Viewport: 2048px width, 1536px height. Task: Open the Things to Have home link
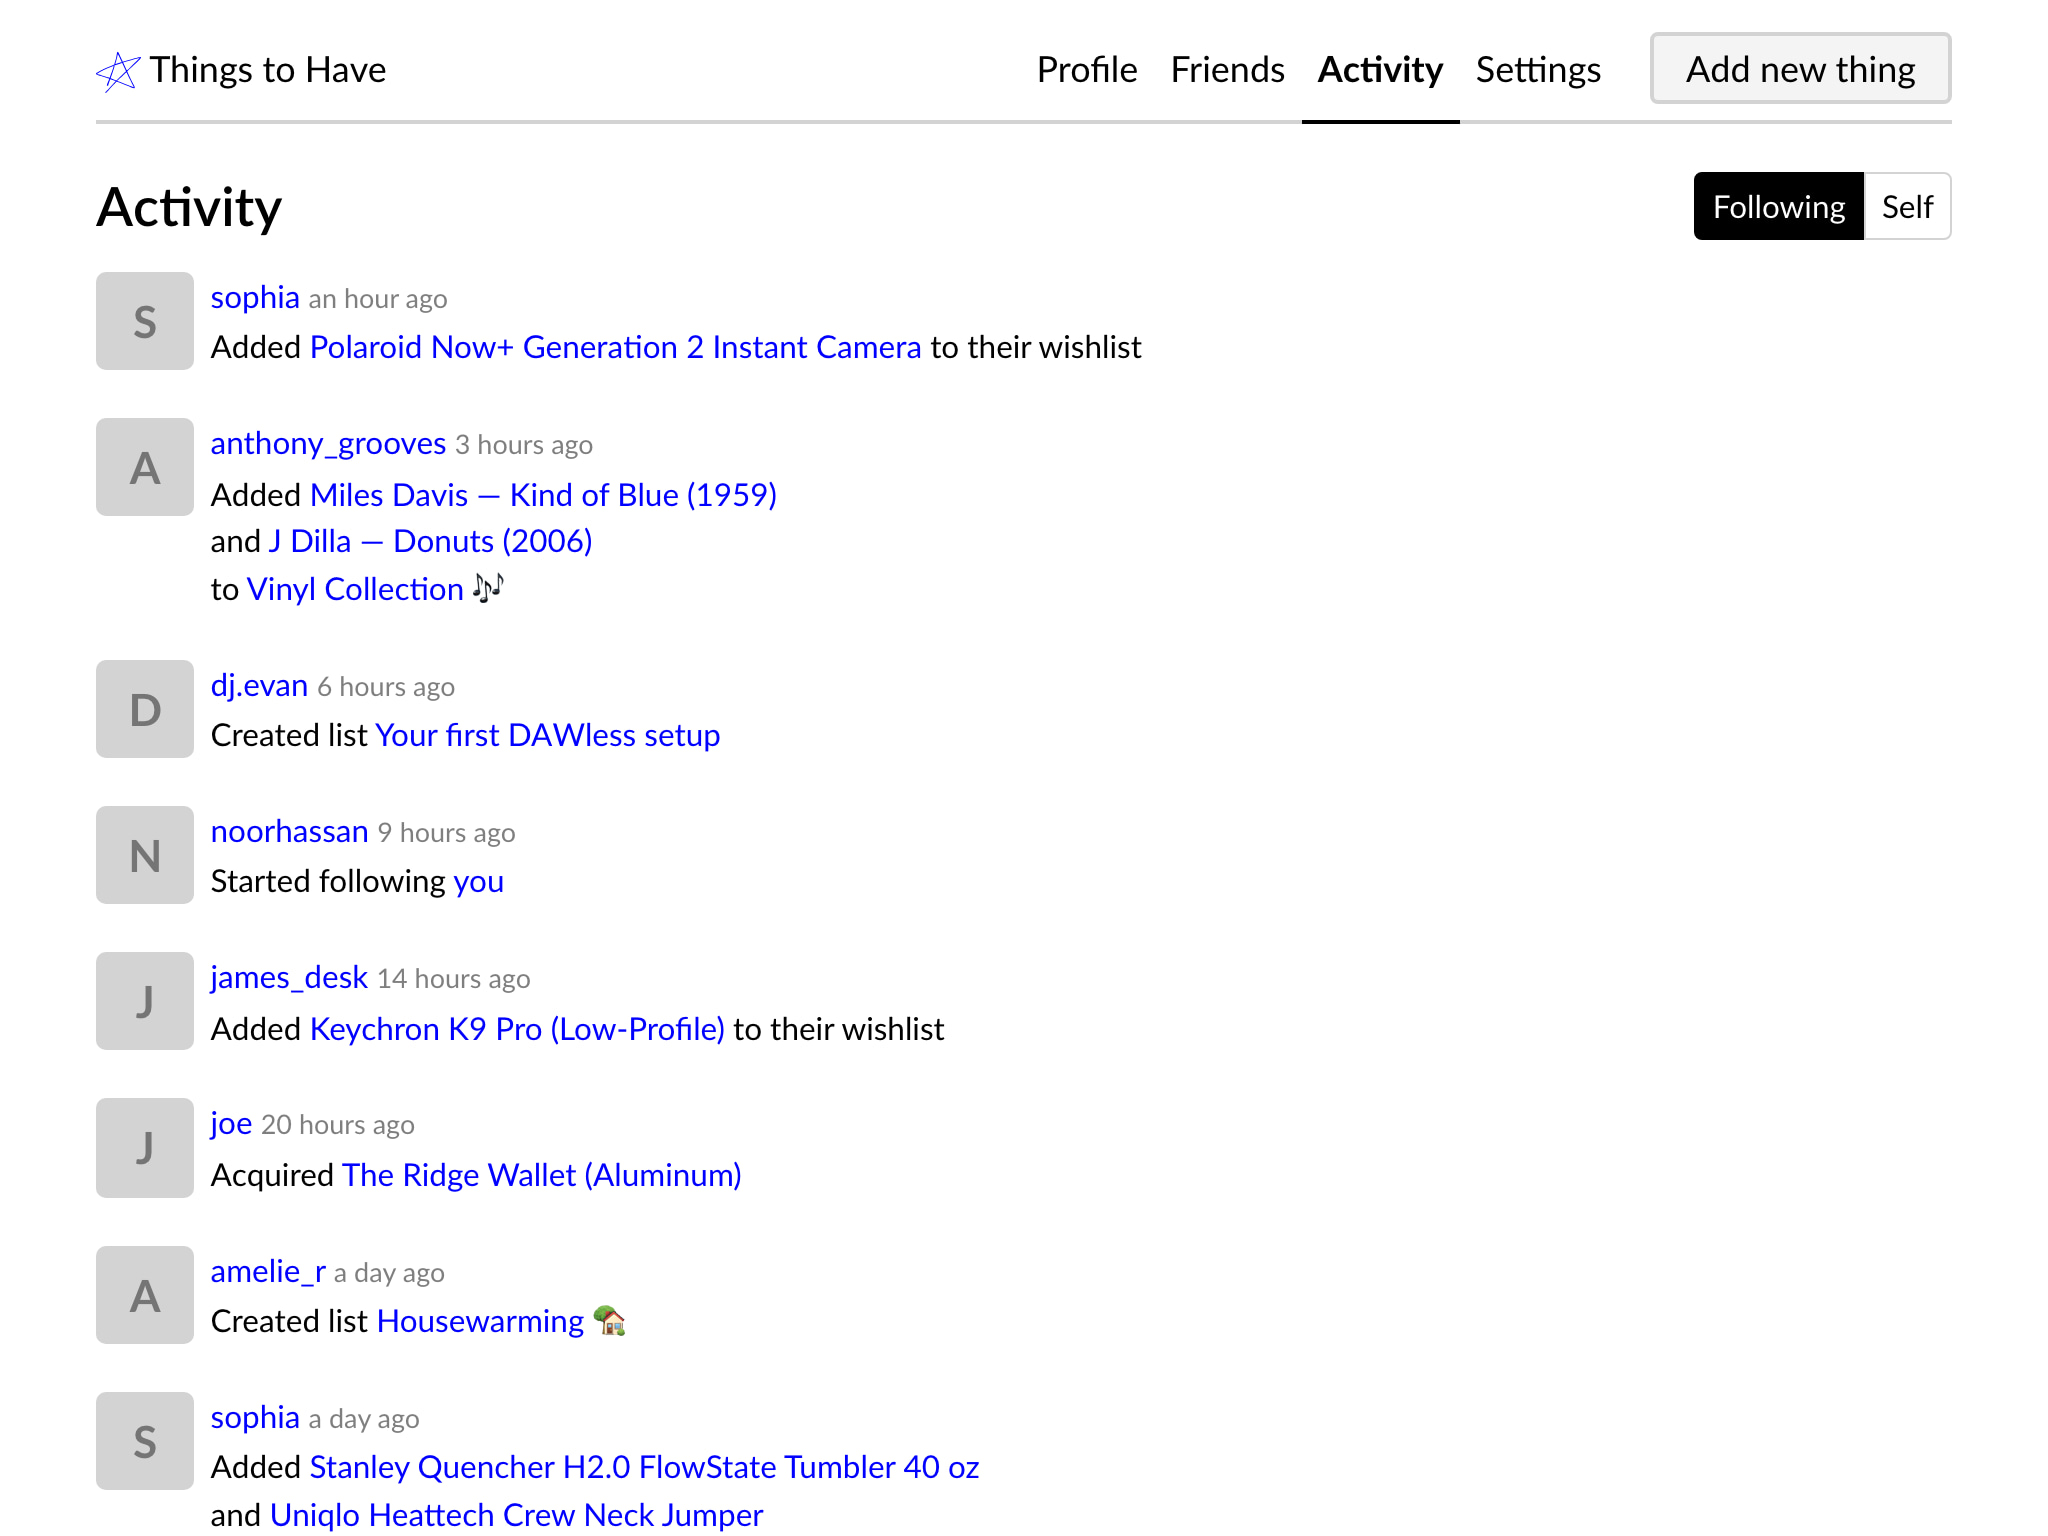241,70
